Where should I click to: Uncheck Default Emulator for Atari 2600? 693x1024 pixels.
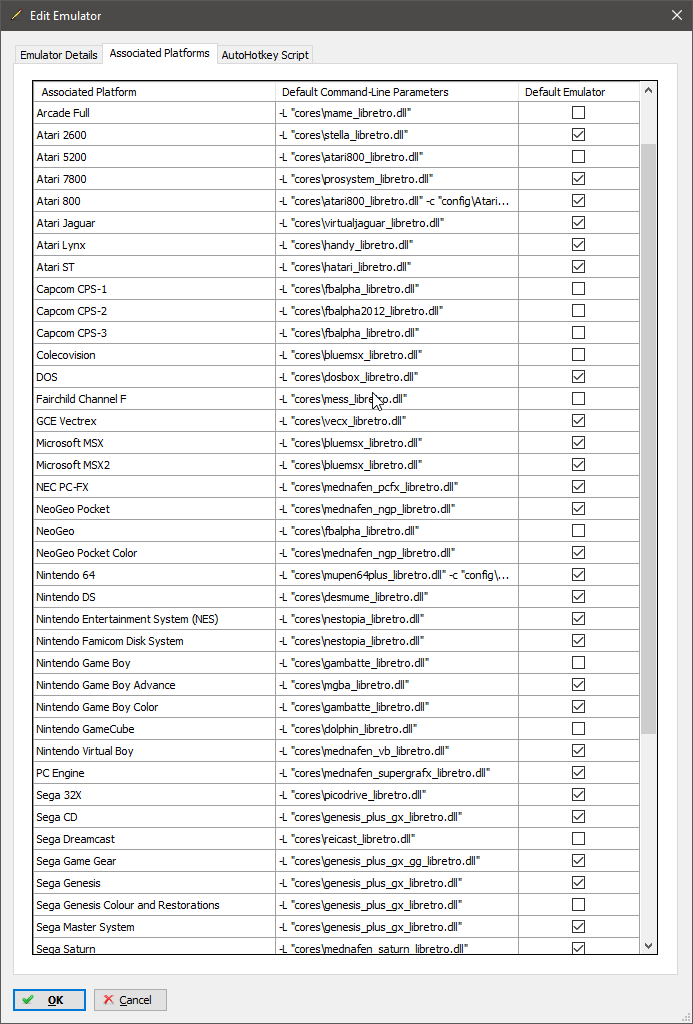pos(578,135)
